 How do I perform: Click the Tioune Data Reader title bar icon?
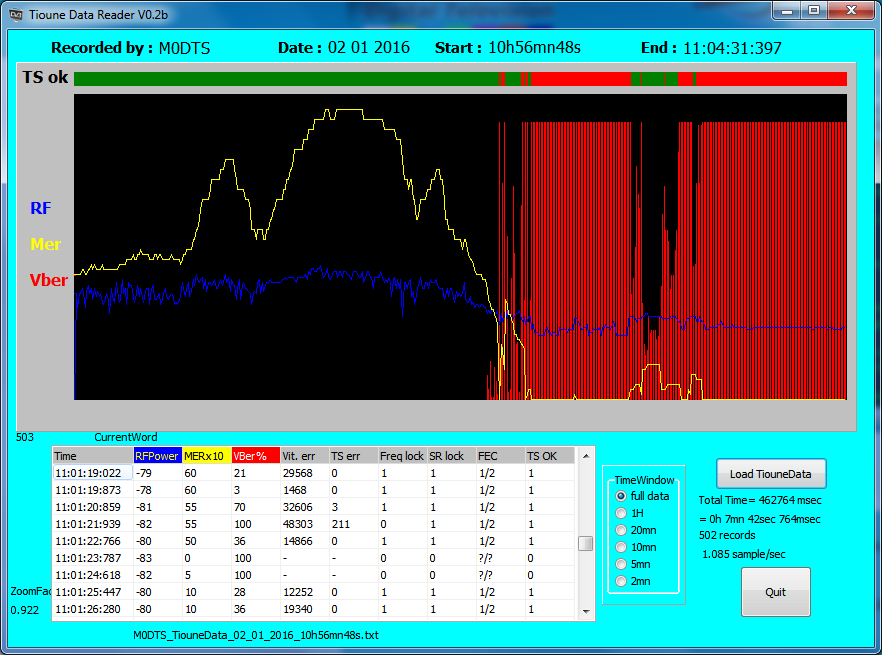(16, 12)
